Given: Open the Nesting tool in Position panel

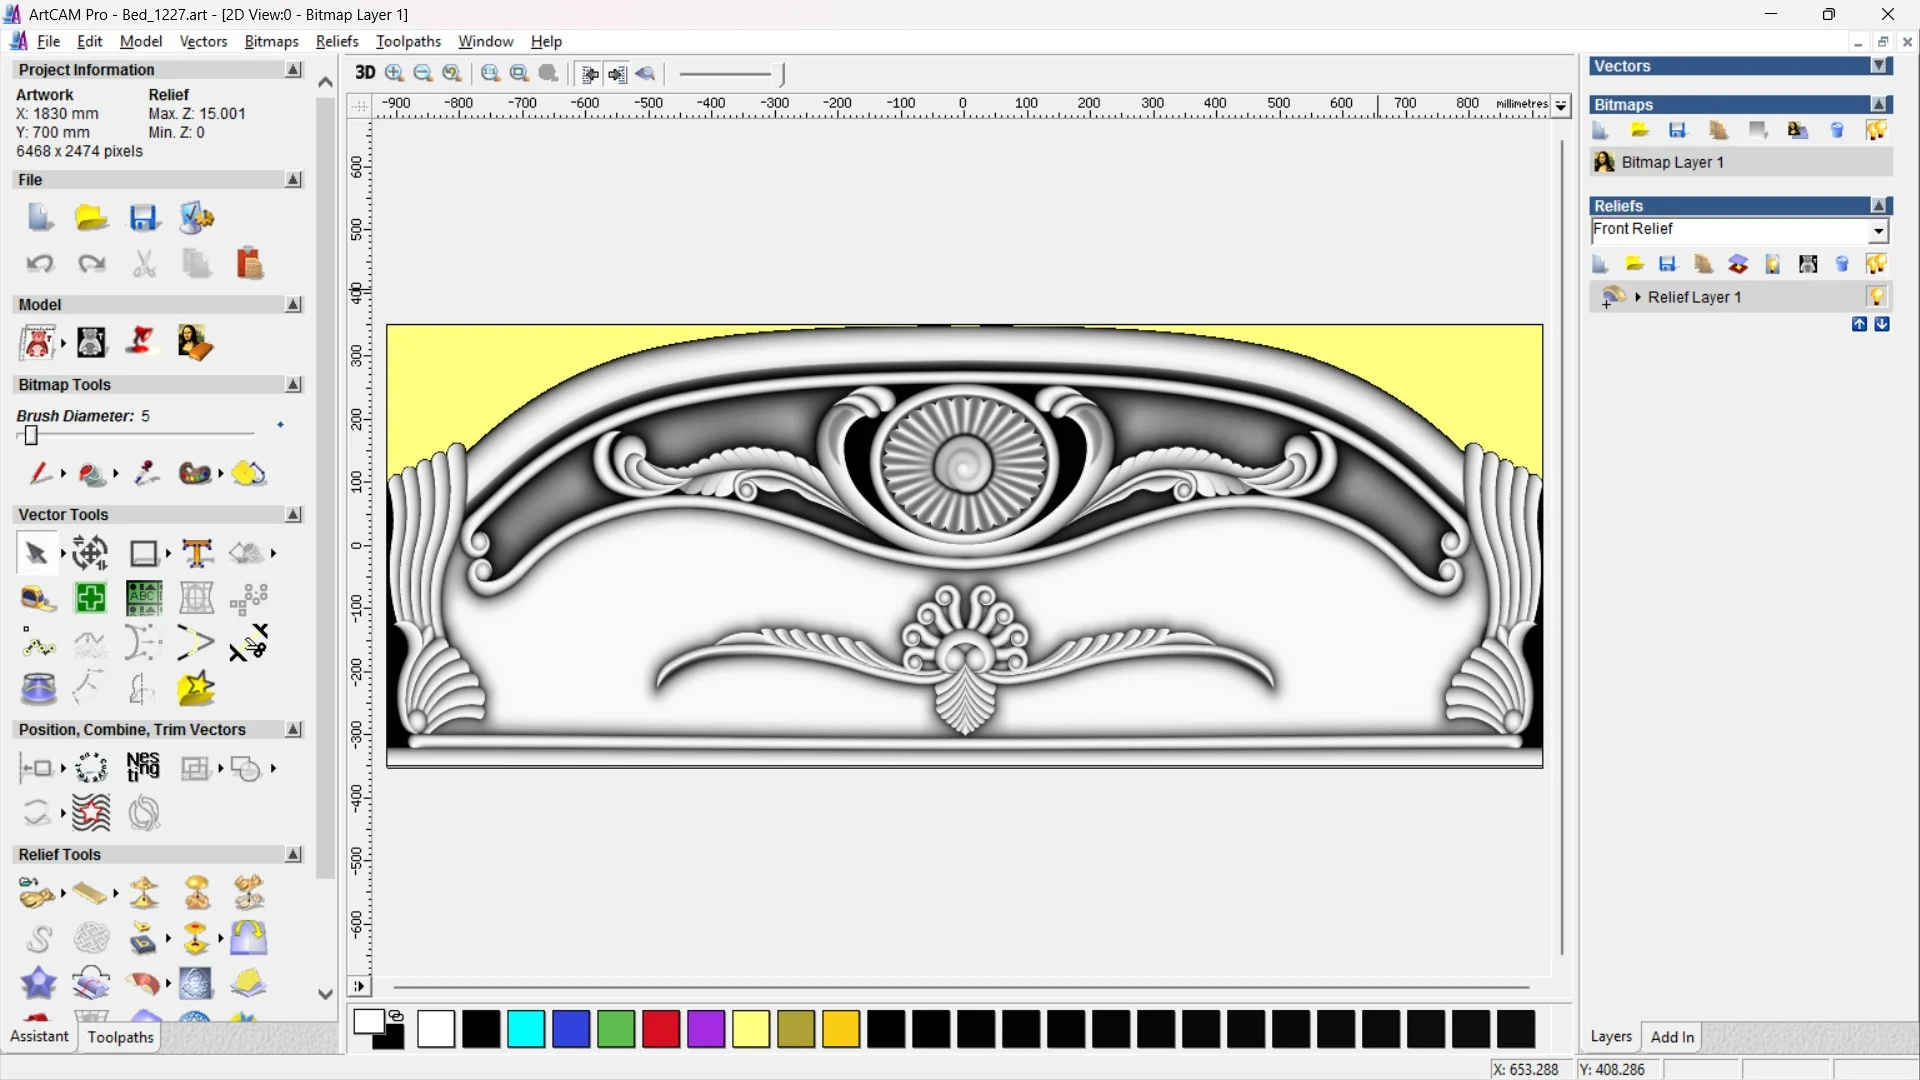Looking at the screenshot, I should click(143, 767).
